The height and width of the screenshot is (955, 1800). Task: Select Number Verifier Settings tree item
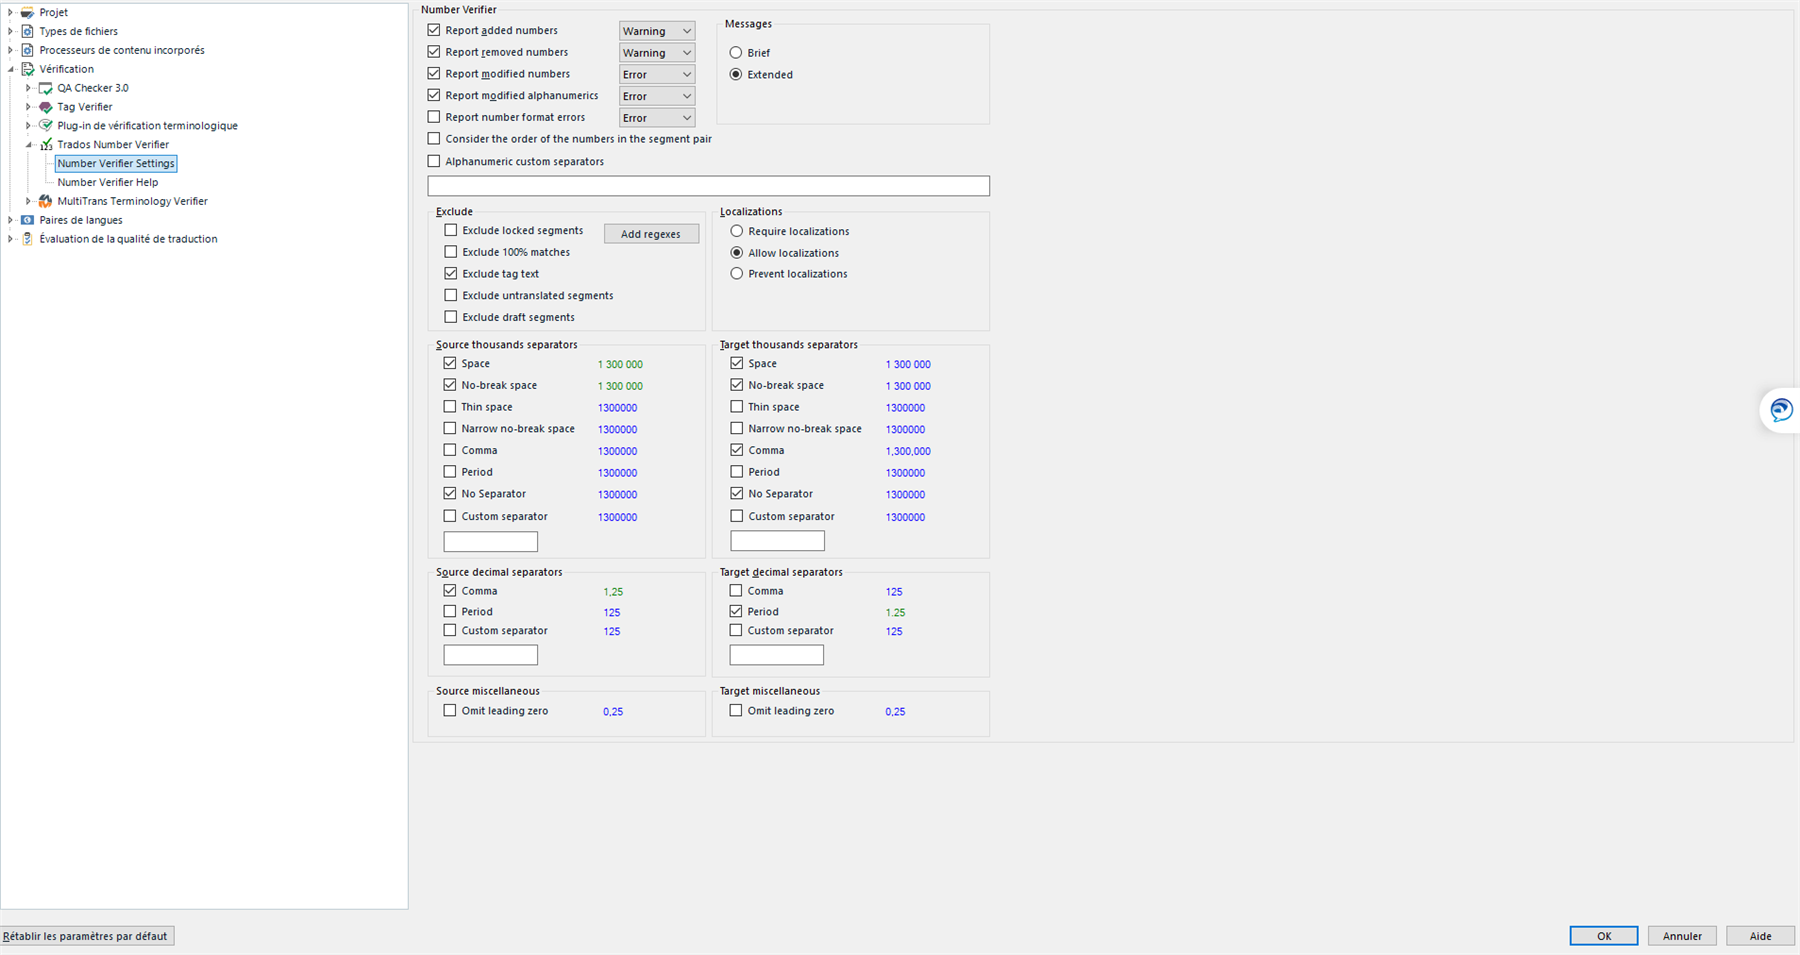(116, 163)
